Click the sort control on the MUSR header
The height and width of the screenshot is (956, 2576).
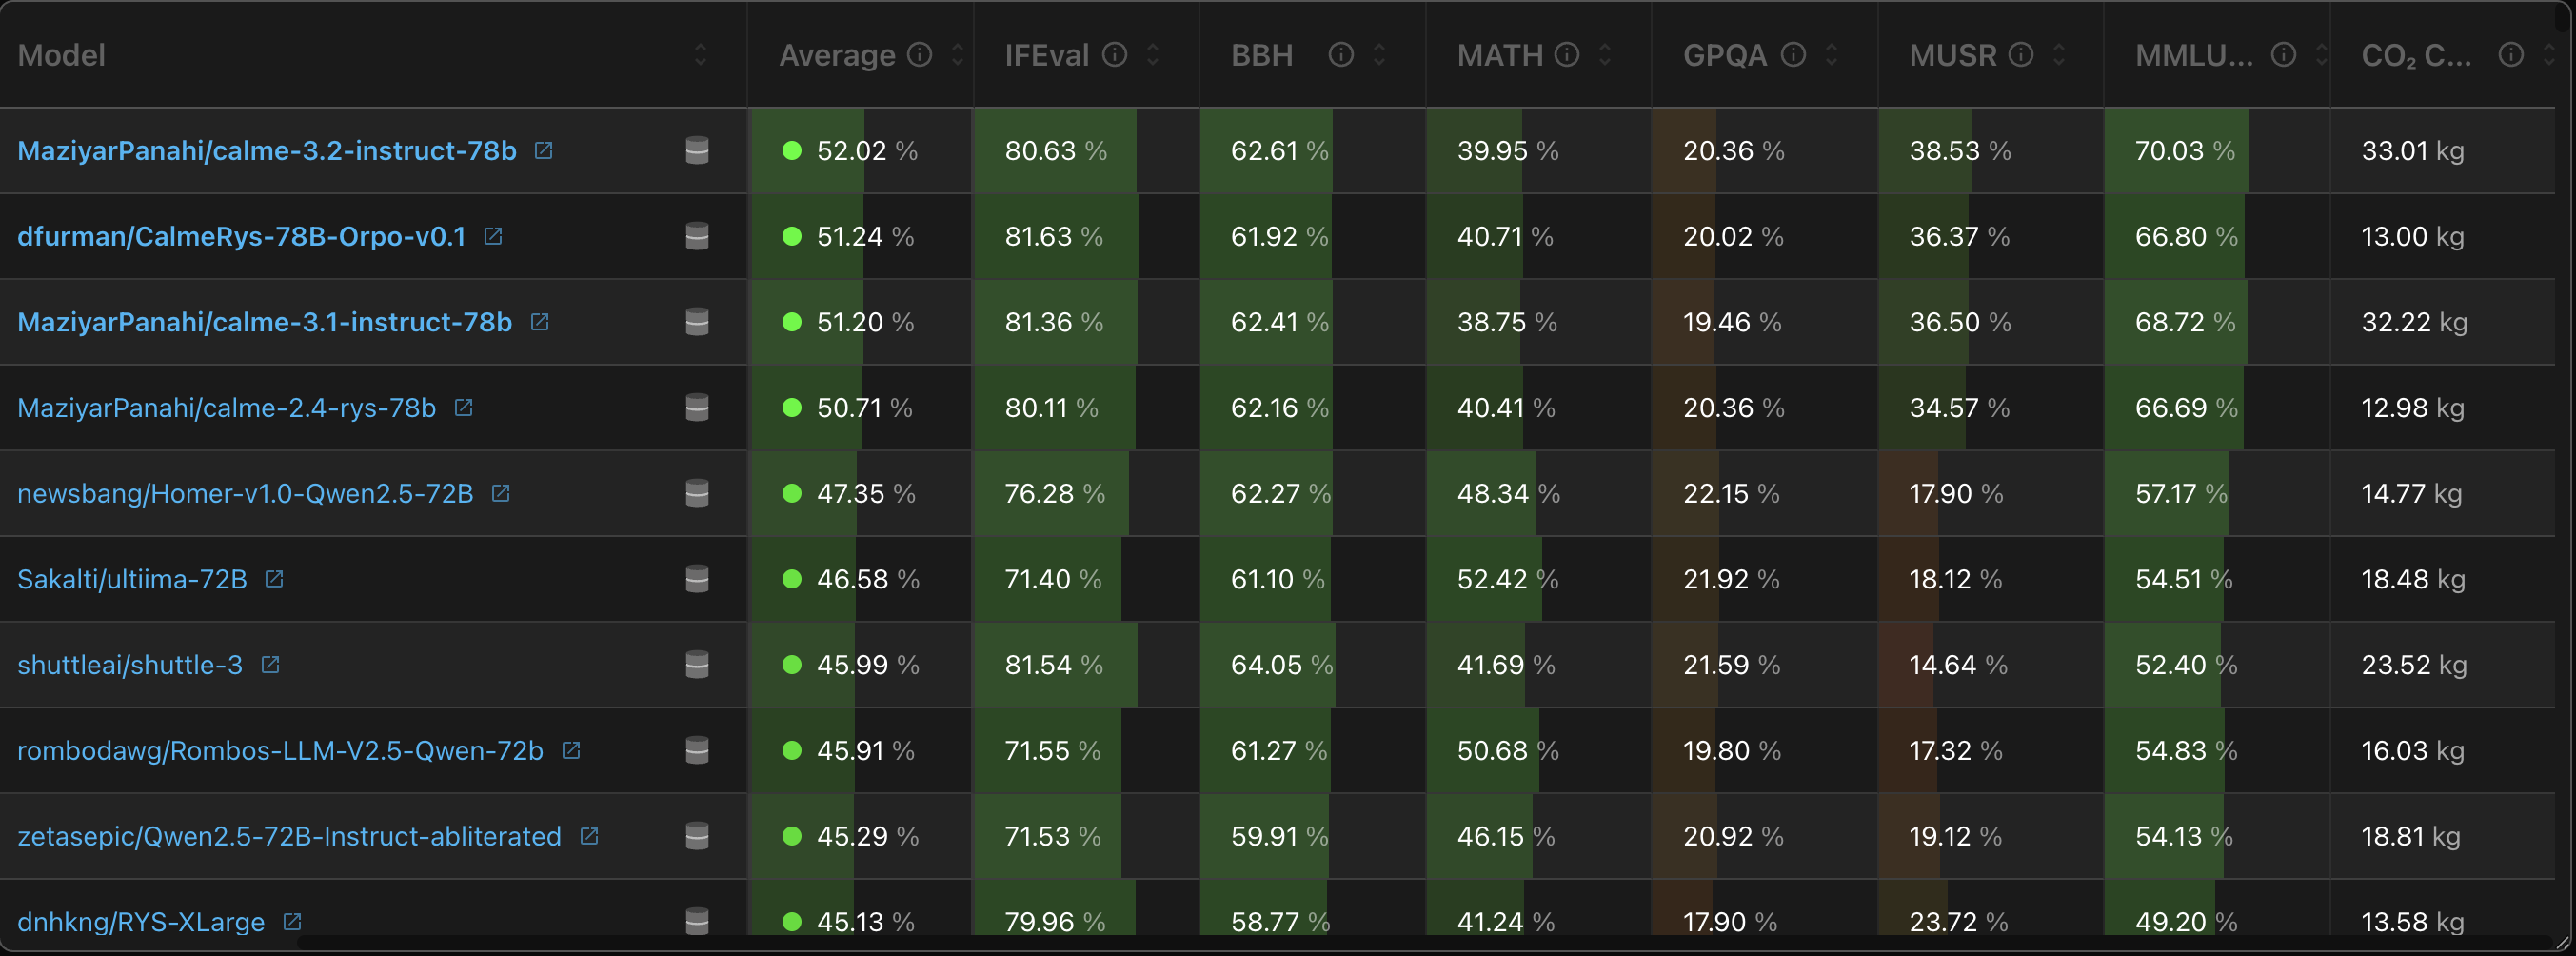pyautogui.click(x=2058, y=55)
